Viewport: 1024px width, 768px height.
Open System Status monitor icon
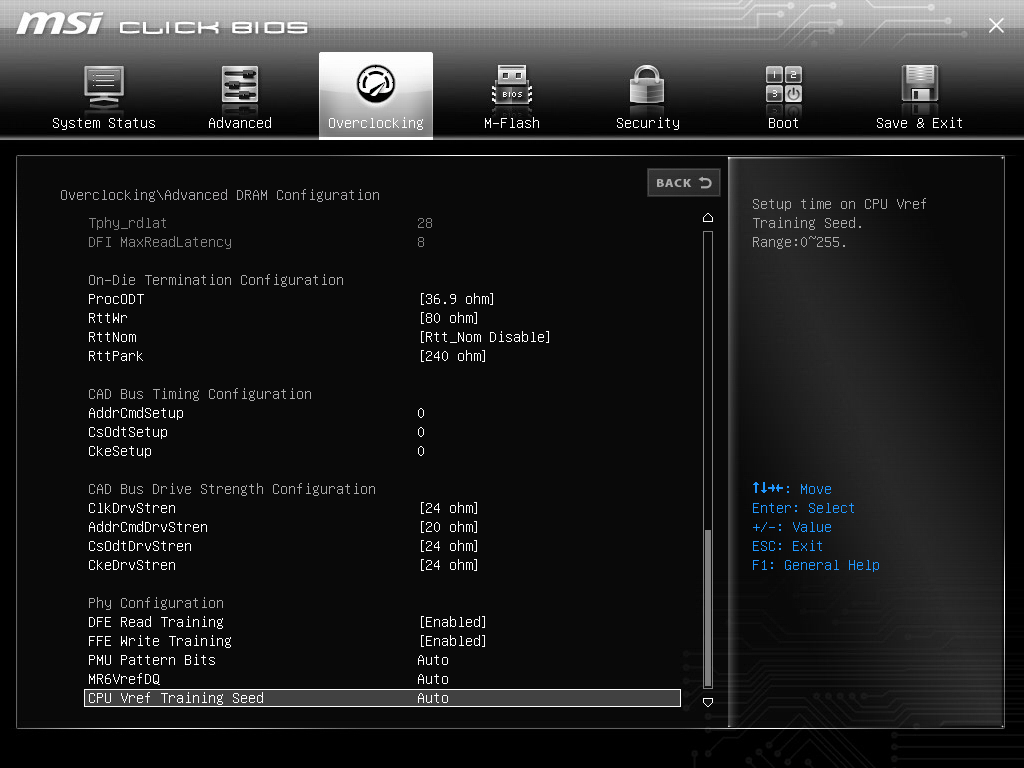coord(104,88)
